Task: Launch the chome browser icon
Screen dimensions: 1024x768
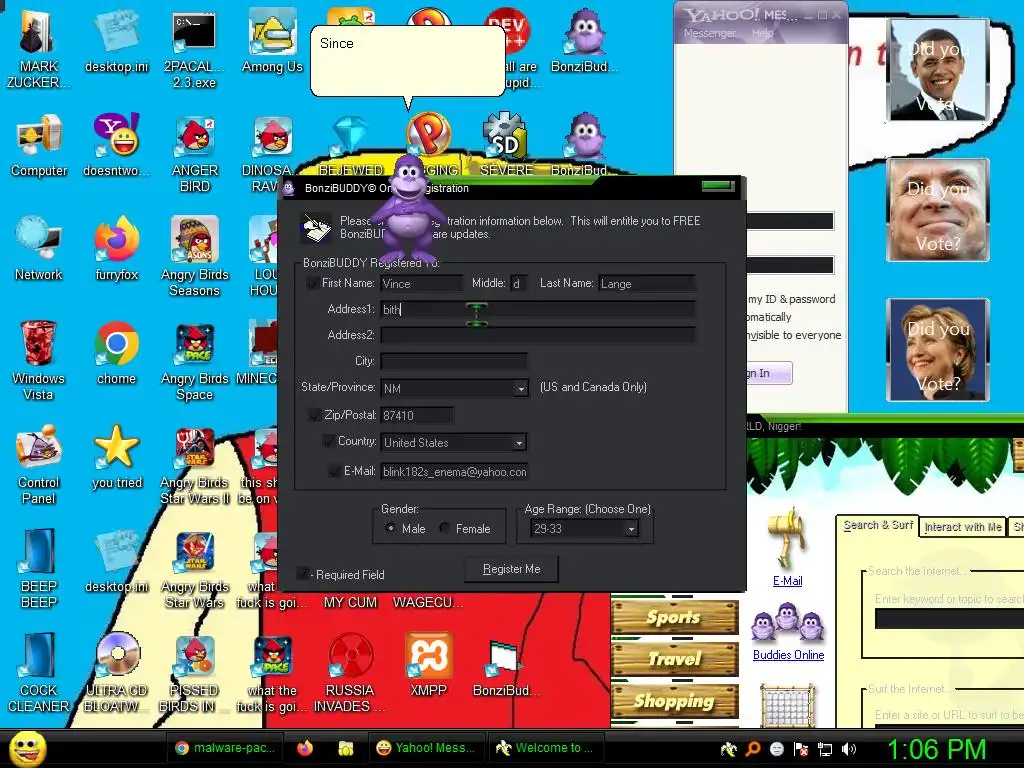Action: [x=116, y=353]
